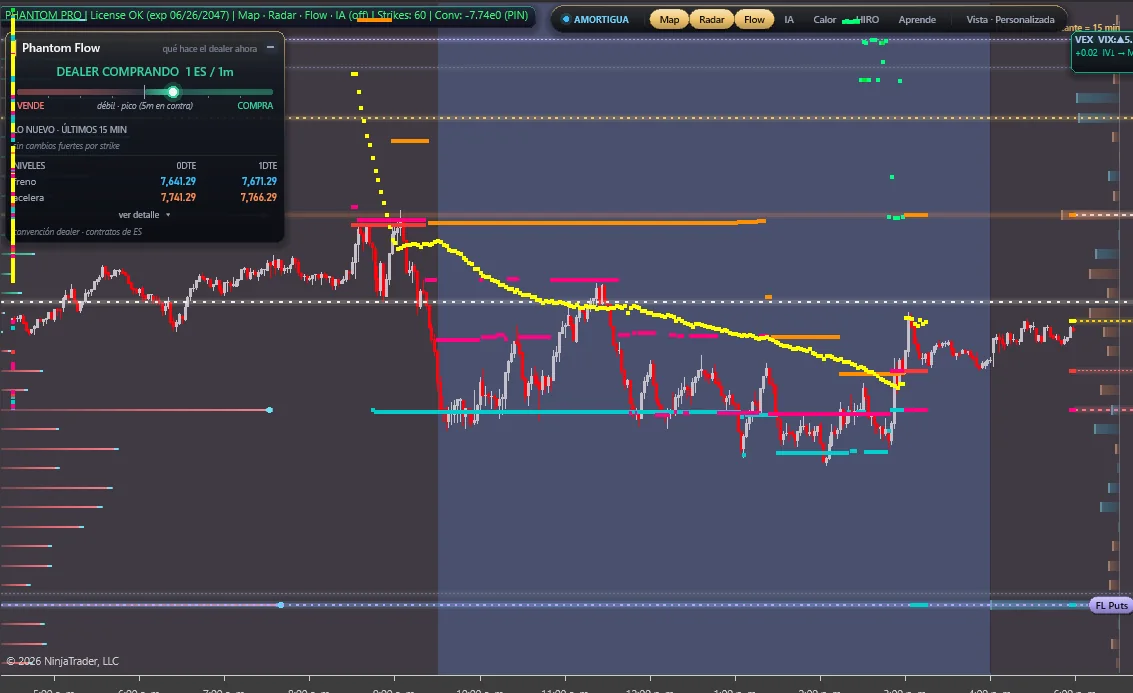Expand the 'ver detalle' section
The width and height of the screenshot is (1133, 693).
point(144,215)
